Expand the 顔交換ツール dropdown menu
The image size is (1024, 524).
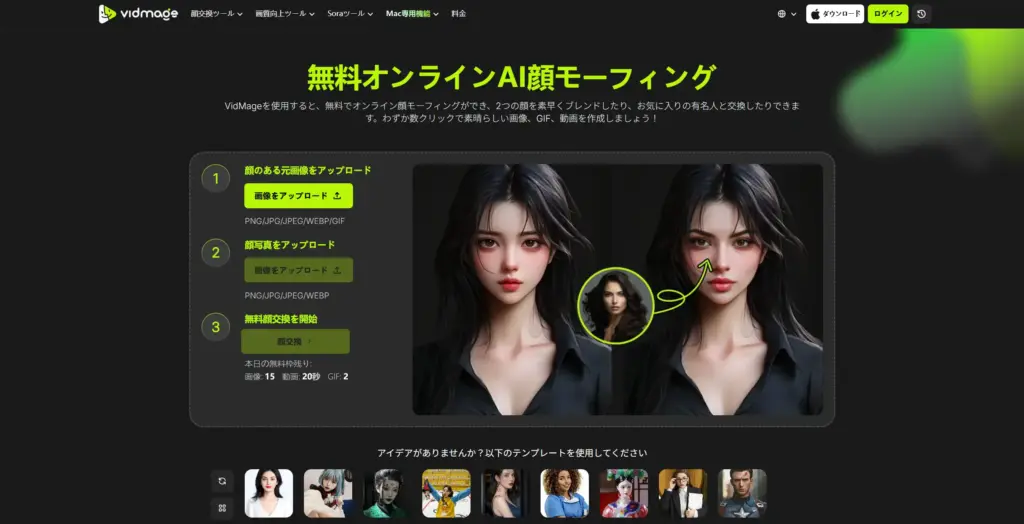tap(216, 14)
